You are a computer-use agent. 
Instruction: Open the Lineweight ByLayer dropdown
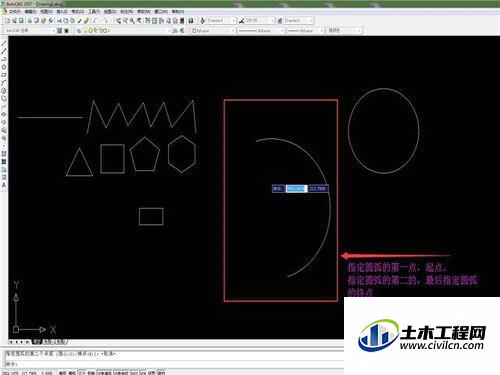point(305,31)
